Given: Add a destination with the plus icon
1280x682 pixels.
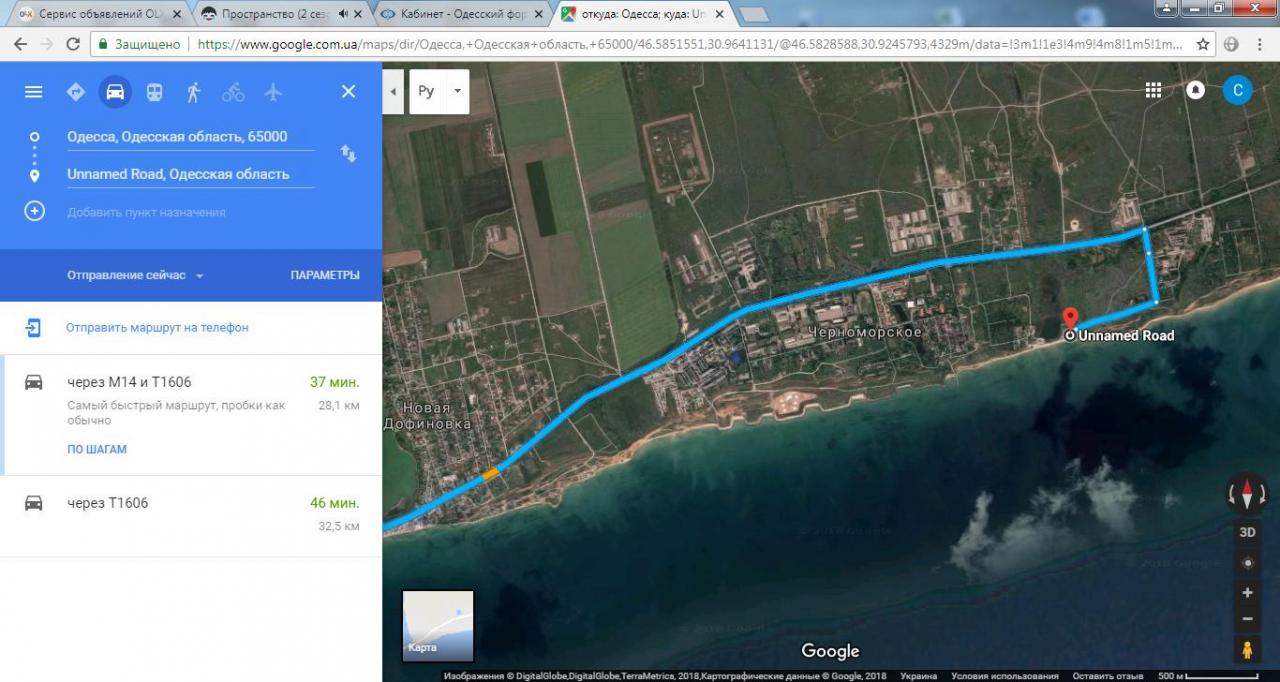Looking at the screenshot, I should (34, 212).
